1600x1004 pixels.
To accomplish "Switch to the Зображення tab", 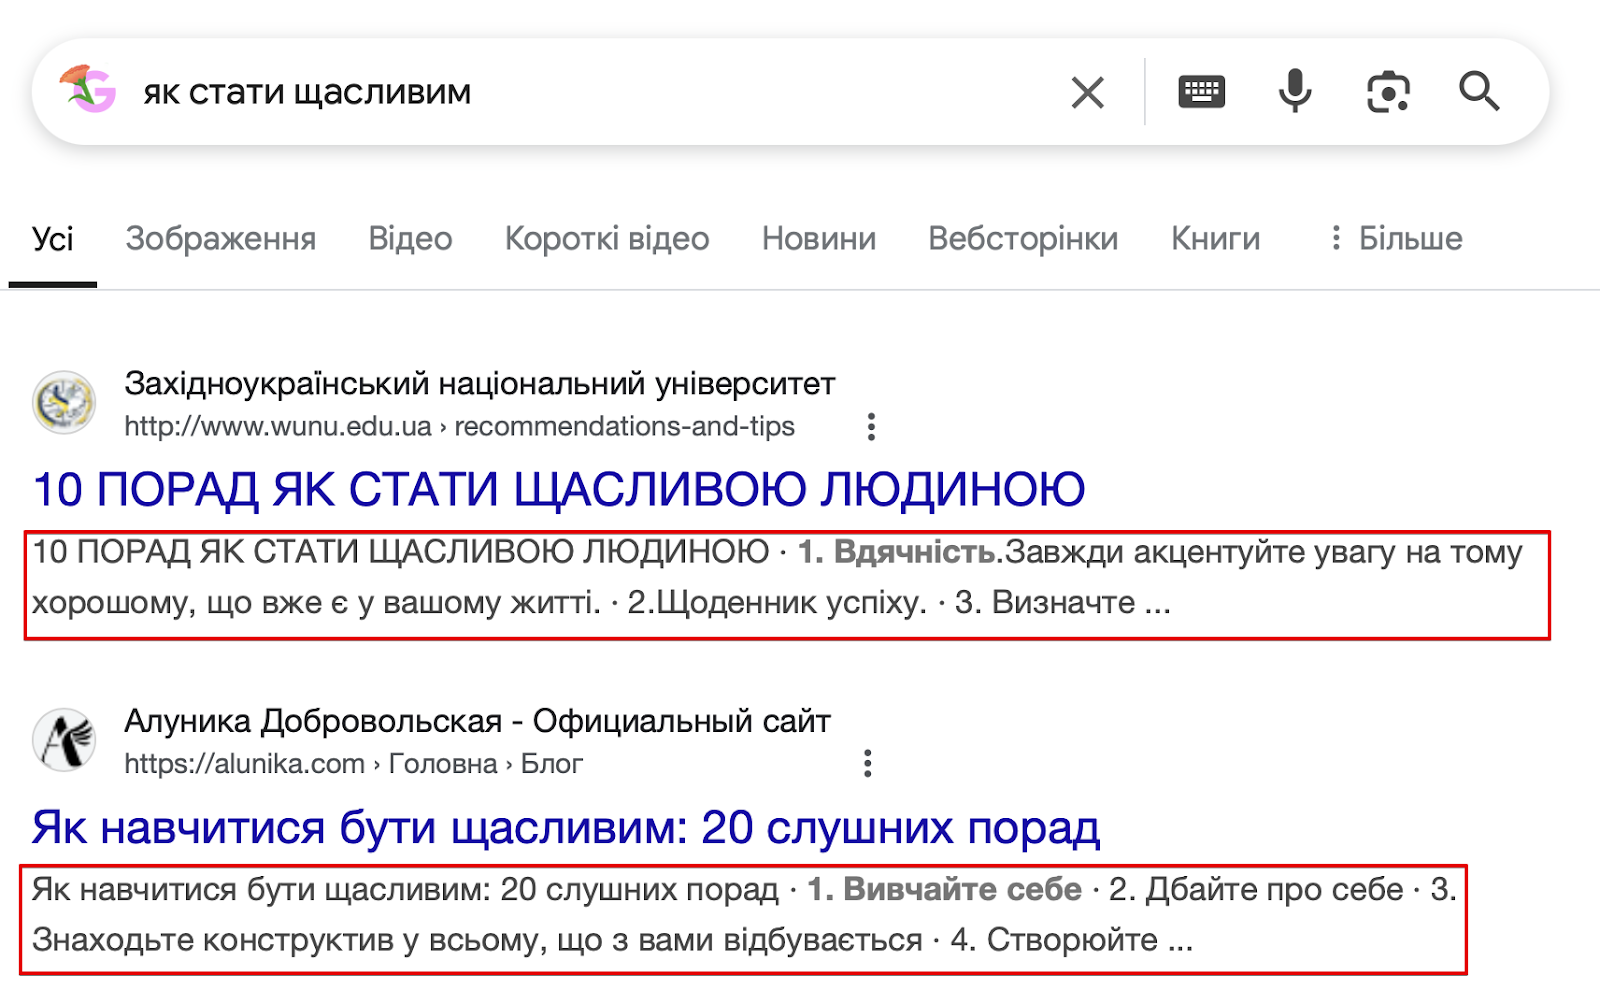I will click(x=221, y=238).
